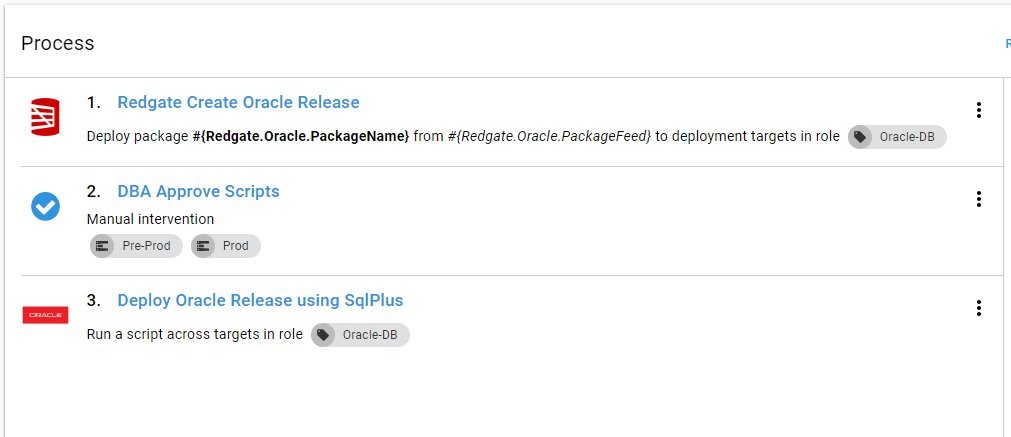Select the Pre-Prod environment label
Viewport: 1011px width, 437px height.
click(146, 246)
